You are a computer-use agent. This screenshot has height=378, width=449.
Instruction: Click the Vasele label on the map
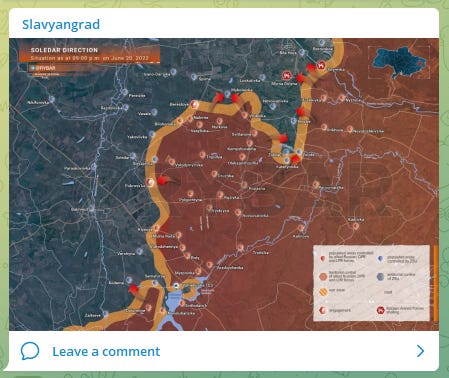click(x=144, y=114)
